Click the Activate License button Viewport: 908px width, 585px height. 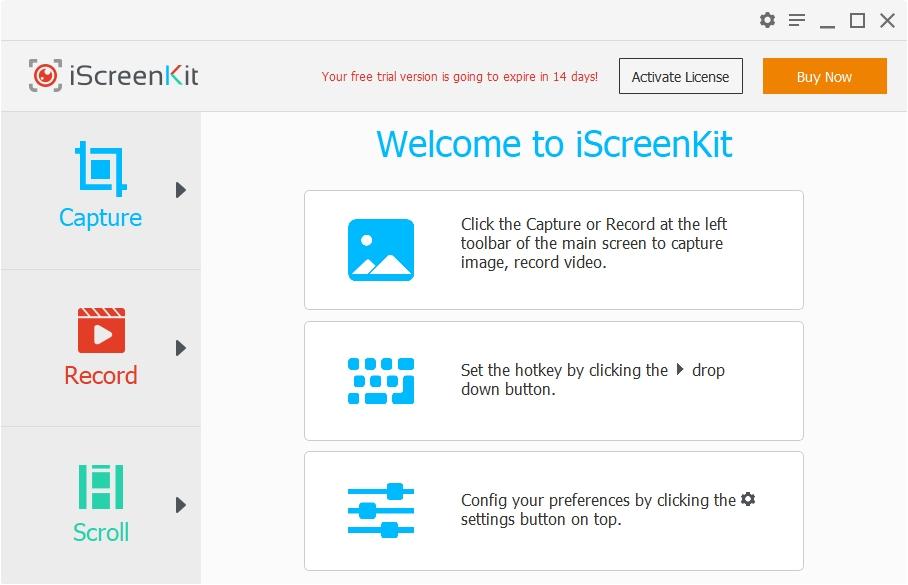pos(680,76)
